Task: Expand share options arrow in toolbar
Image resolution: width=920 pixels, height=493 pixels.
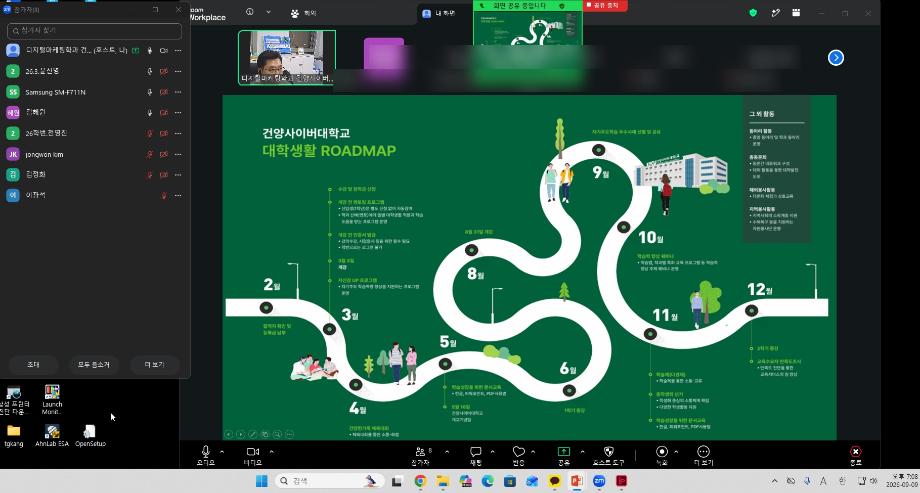Action: pos(582,452)
